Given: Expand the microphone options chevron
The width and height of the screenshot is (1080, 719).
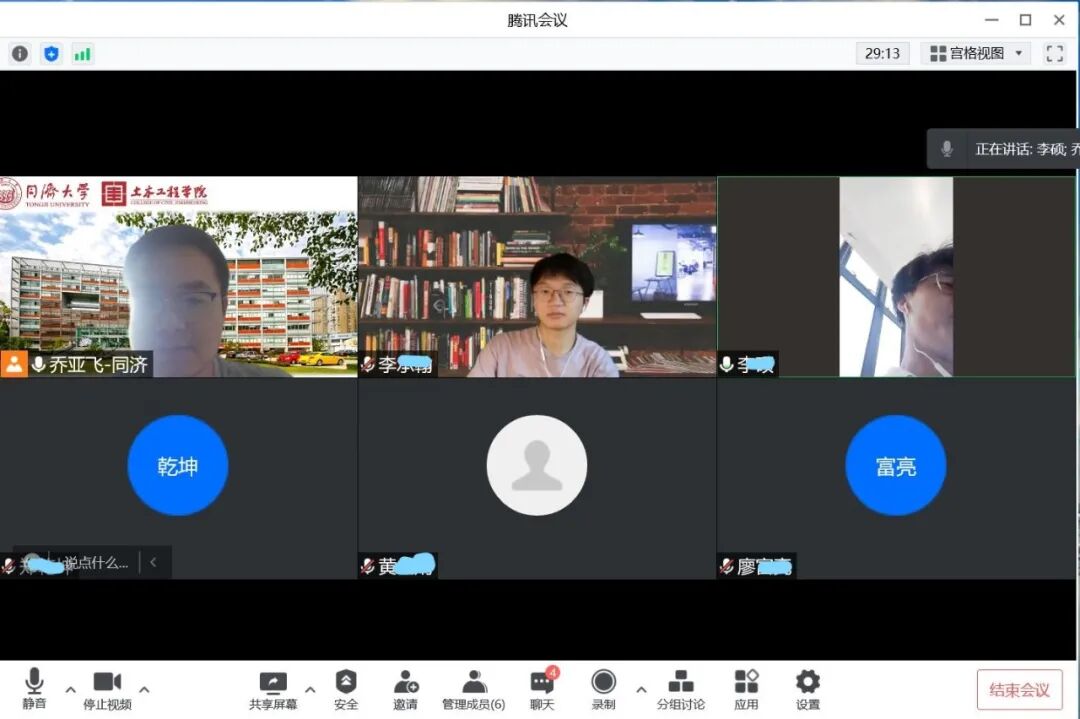Looking at the screenshot, I should (70, 690).
